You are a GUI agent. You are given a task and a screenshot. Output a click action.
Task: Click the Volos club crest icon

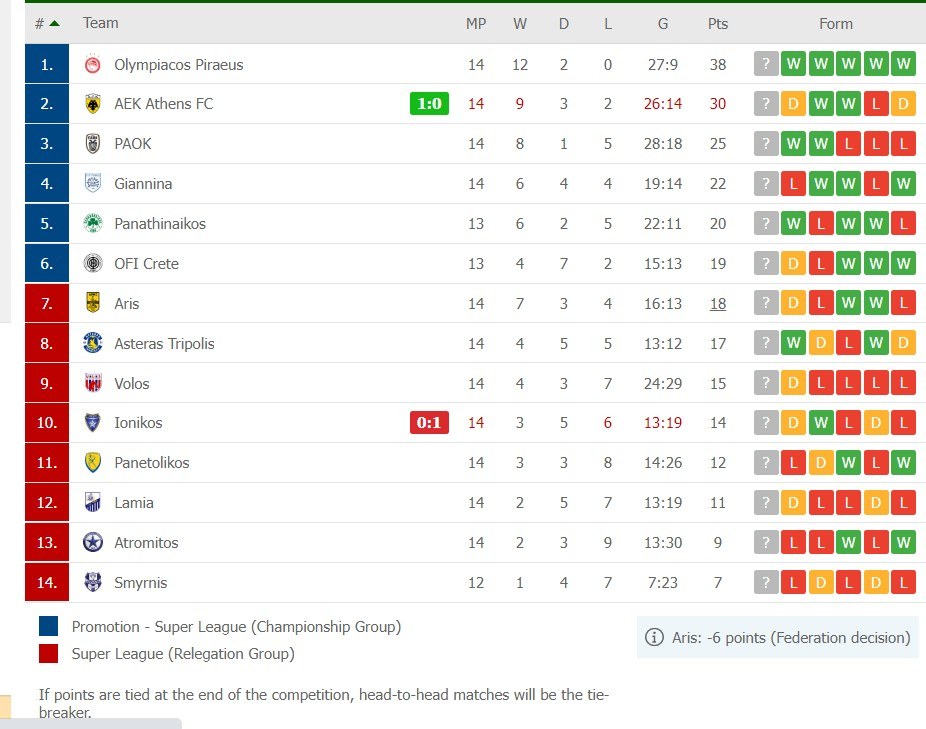pyautogui.click(x=93, y=383)
